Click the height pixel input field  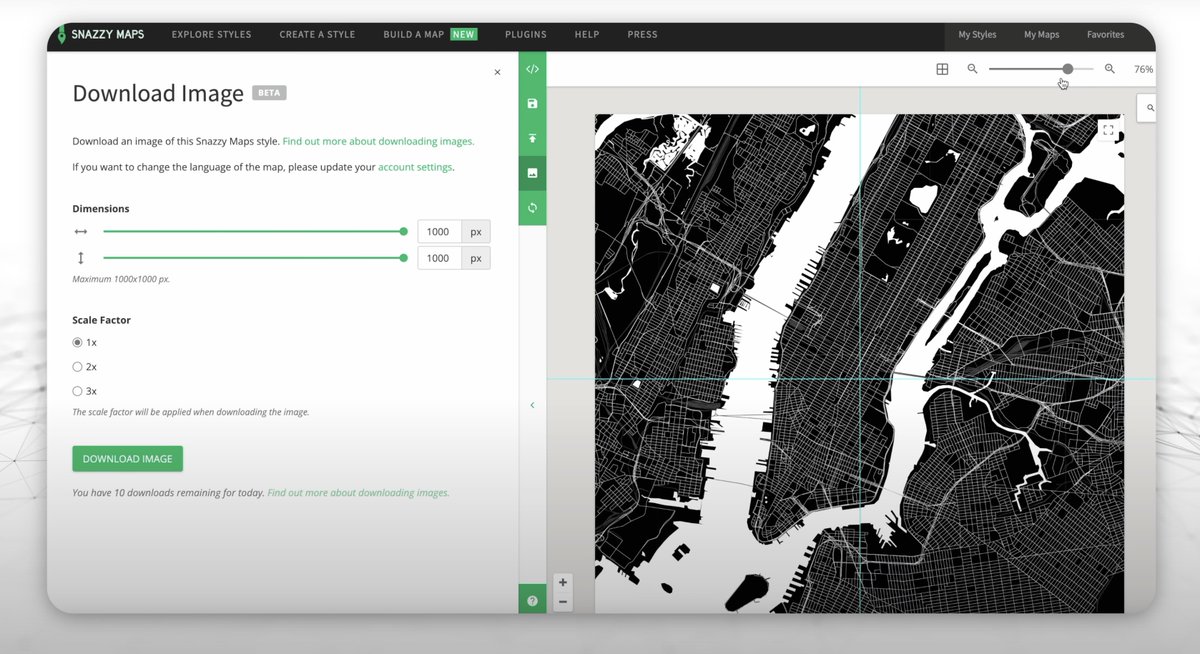pyautogui.click(x=439, y=258)
